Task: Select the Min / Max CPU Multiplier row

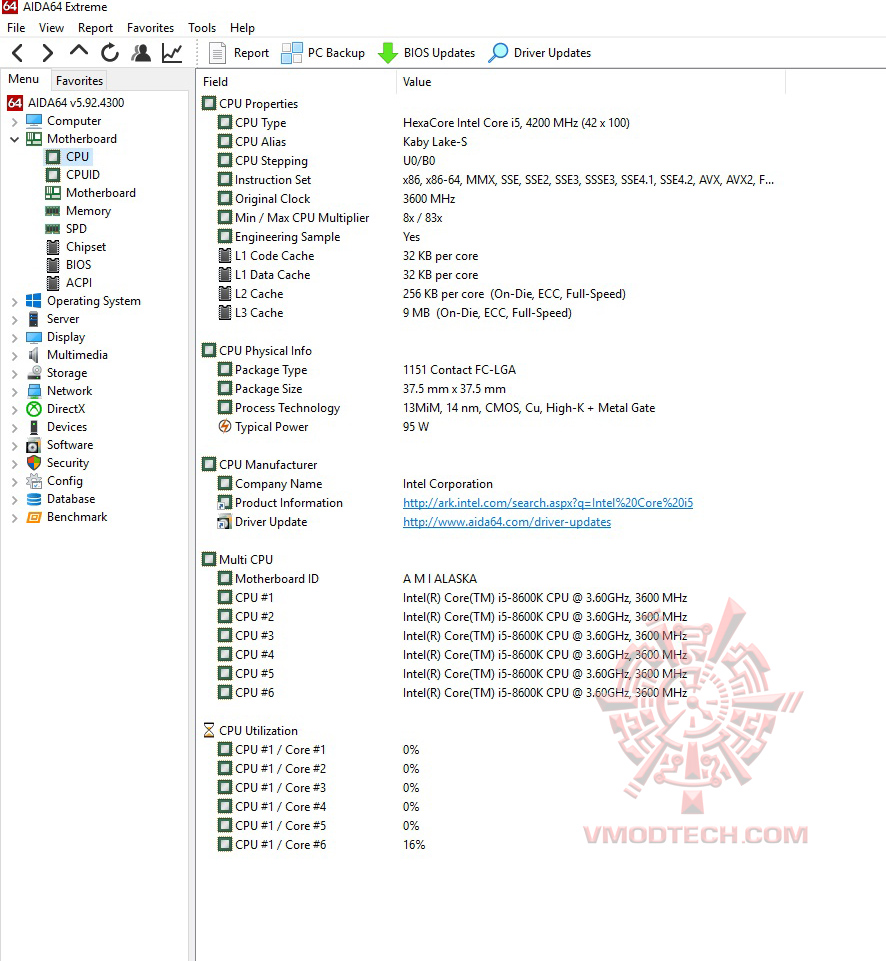Action: (490, 218)
